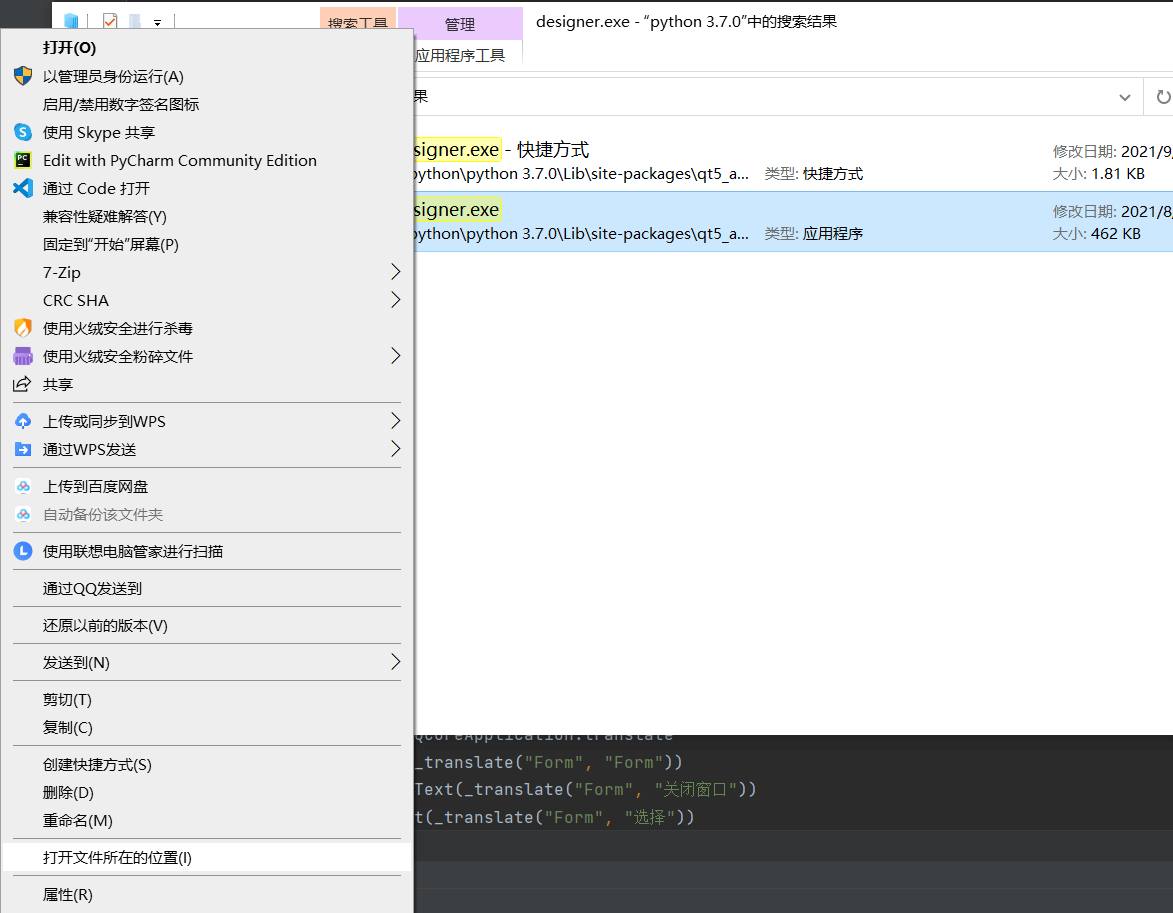
Task: Open 兼容性疑难解答(Y)
Action: [x=208, y=216]
